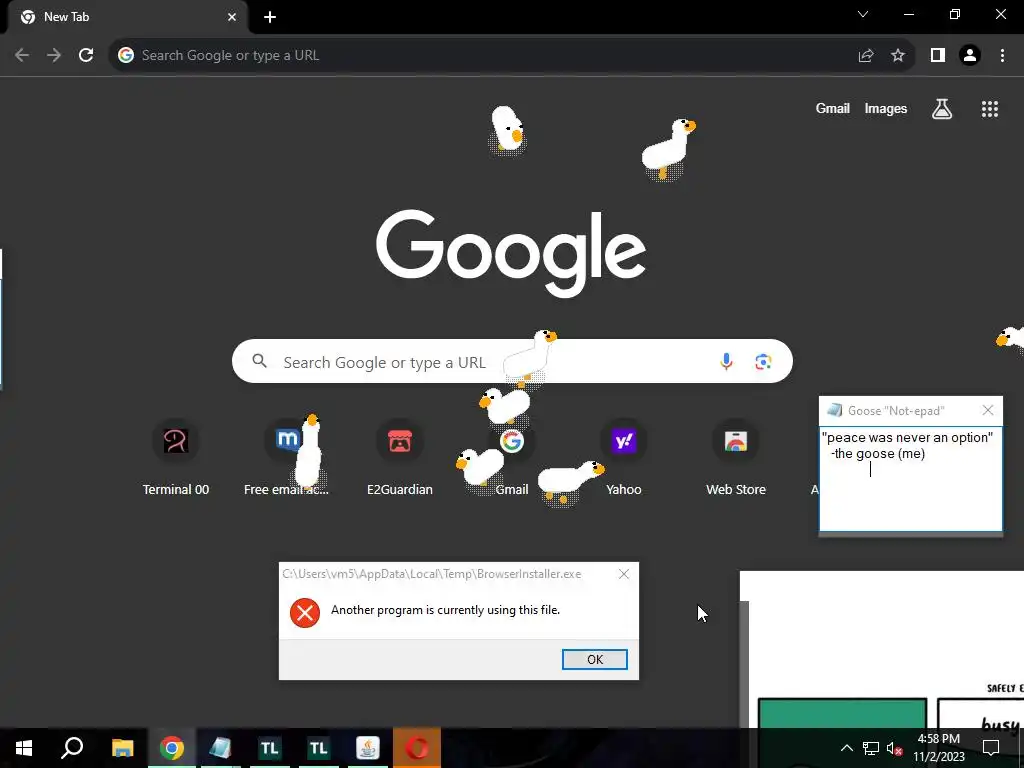The image size is (1024, 768).
Task: Click inside Goose Not-epad text area
Action: 910,479
